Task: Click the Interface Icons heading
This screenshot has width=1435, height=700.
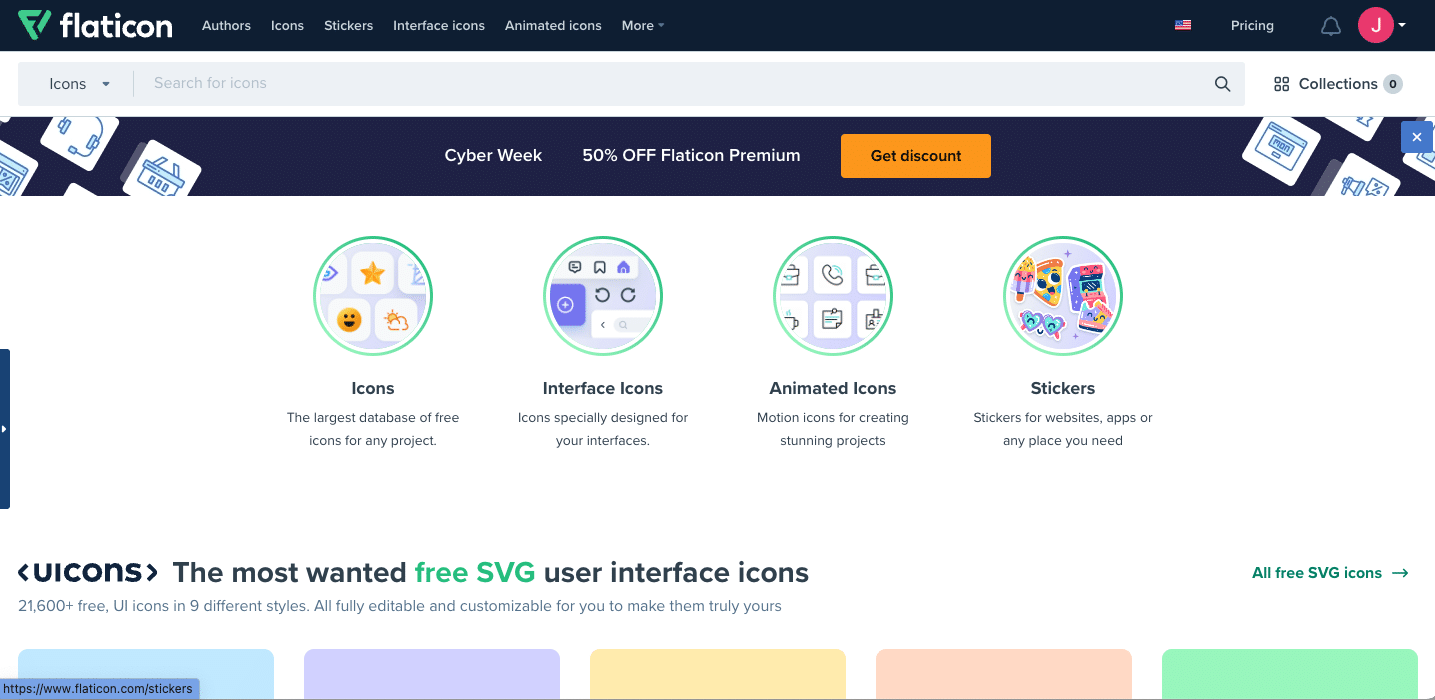Action: (x=603, y=388)
